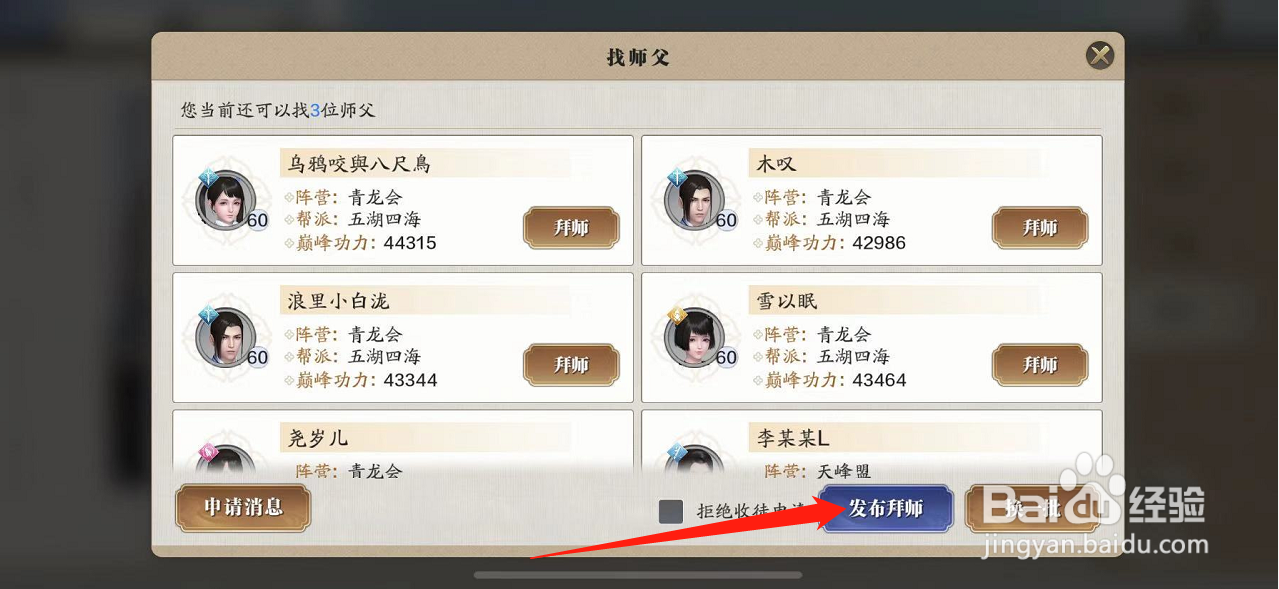
Task: Close the 找师父 dialog with X icon
Action: pos(1100,55)
